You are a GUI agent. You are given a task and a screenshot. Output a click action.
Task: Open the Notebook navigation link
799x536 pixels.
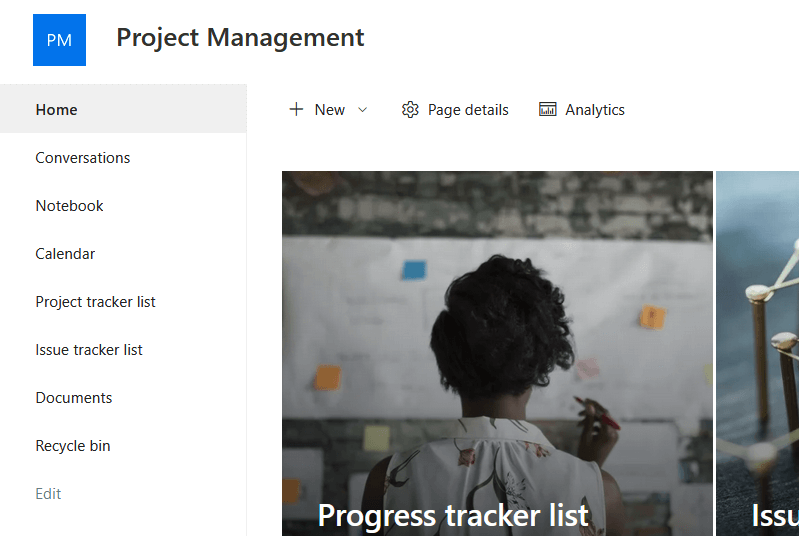pyautogui.click(x=69, y=206)
